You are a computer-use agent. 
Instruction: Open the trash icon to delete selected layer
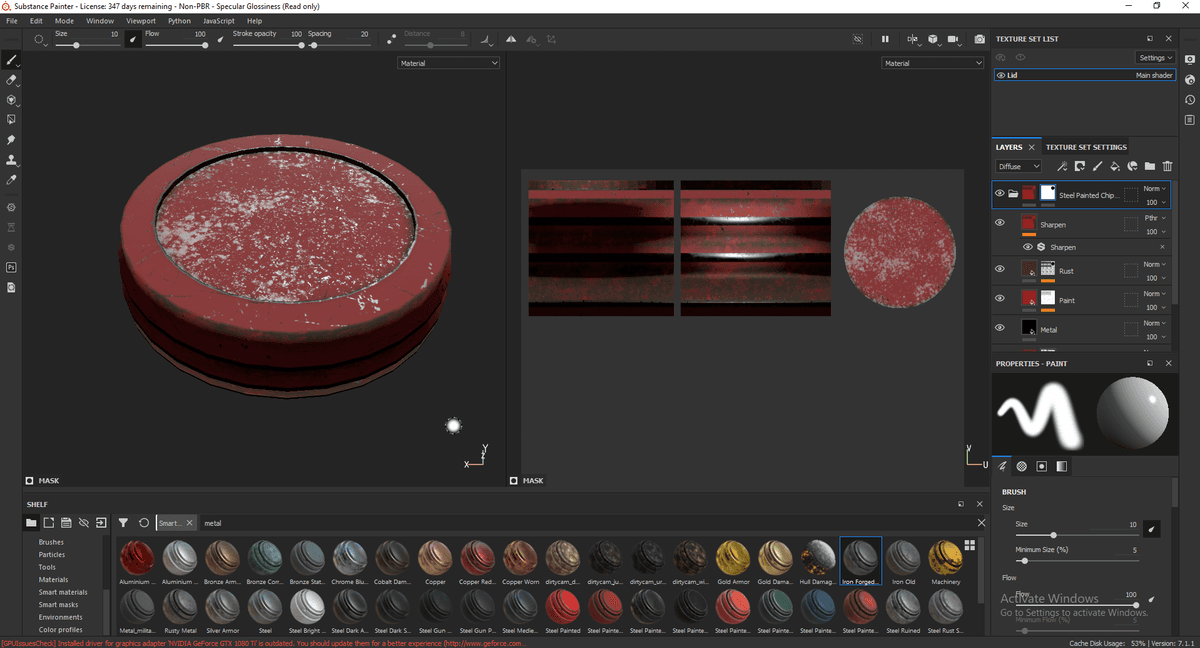point(1167,166)
